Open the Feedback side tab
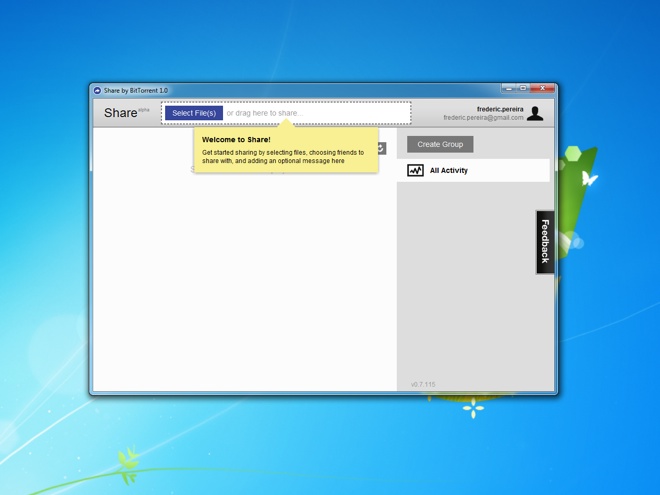Image resolution: width=660 pixels, height=495 pixels. 545,242
